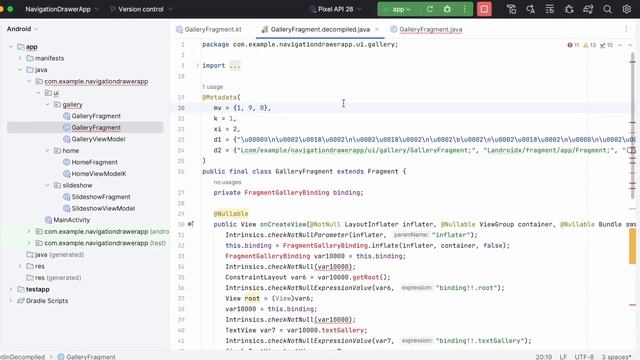The image size is (640, 360).
Task: Select res (generated) folder
Action: point(53,278)
